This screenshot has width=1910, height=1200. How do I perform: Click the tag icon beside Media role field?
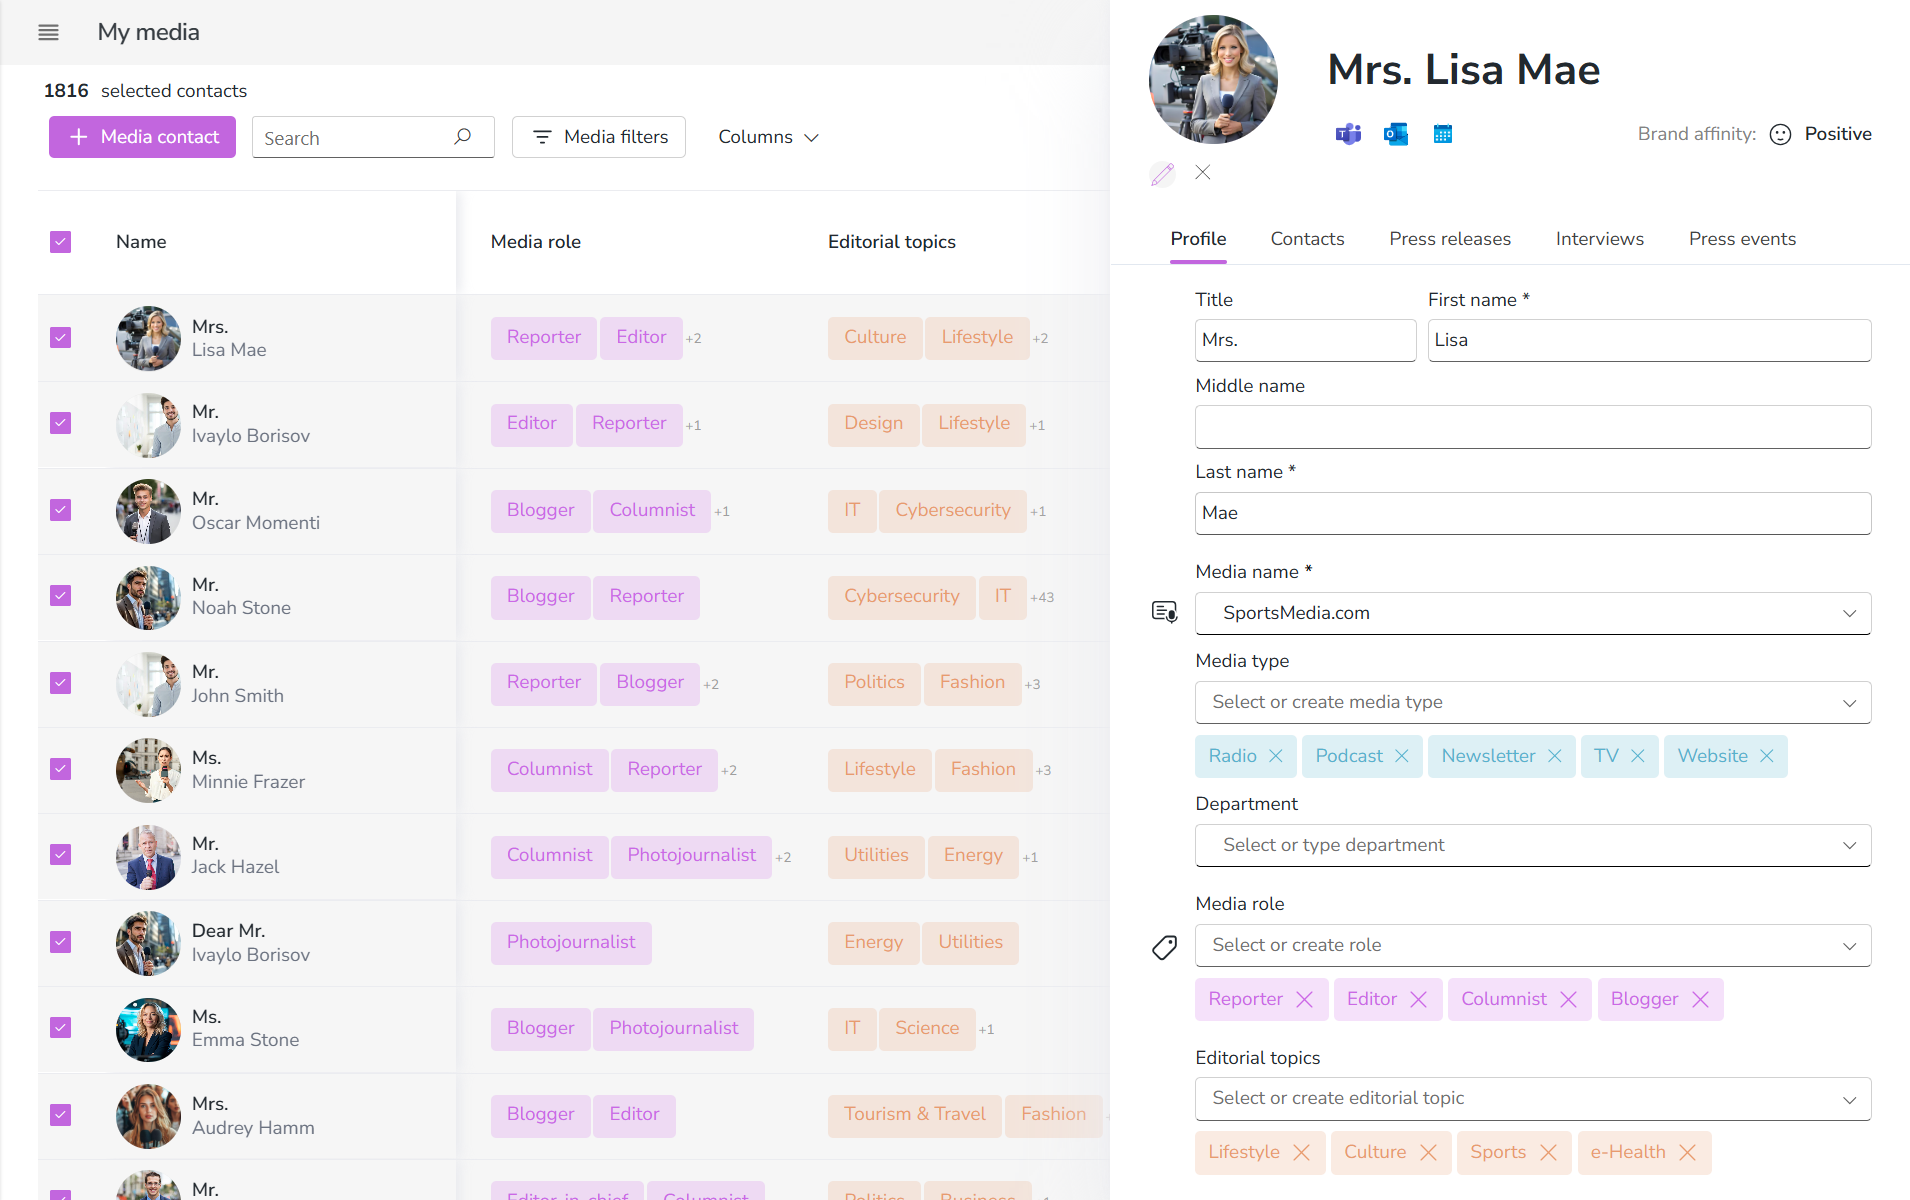tap(1164, 946)
